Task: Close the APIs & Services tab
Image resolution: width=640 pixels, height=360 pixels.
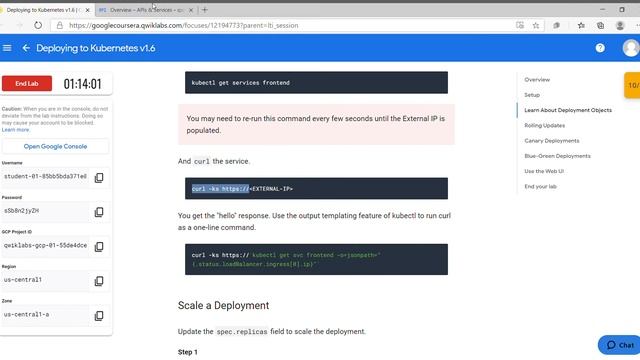Action: [191, 10]
